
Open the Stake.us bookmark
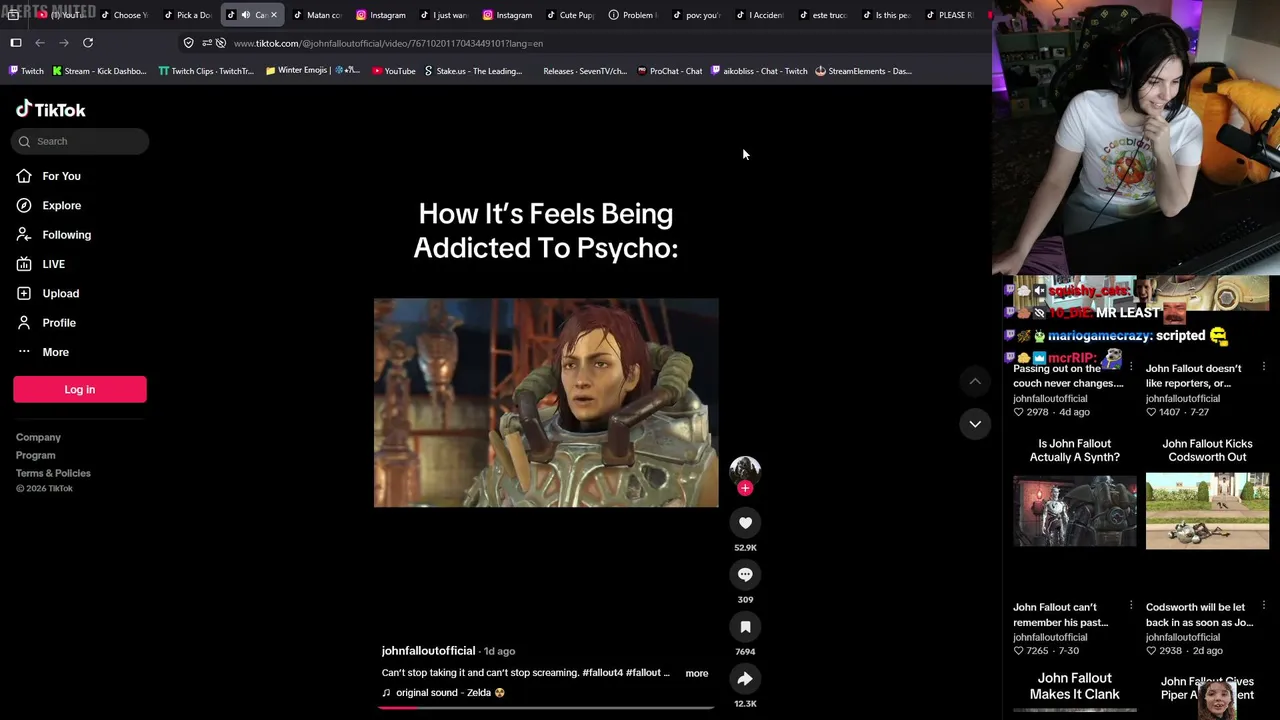(473, 71)
